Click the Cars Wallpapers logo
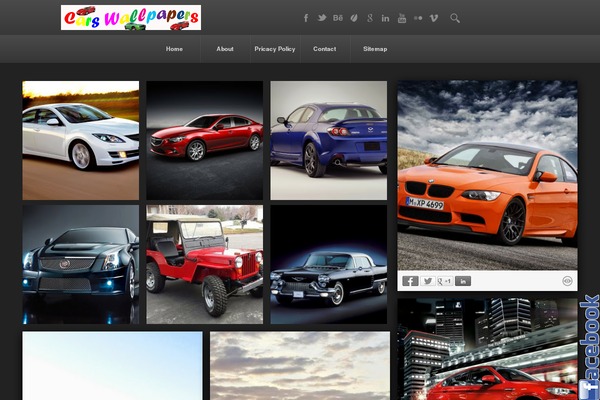Screen dimensions: 600x400 pyautogui.click(x=131, y=18)
